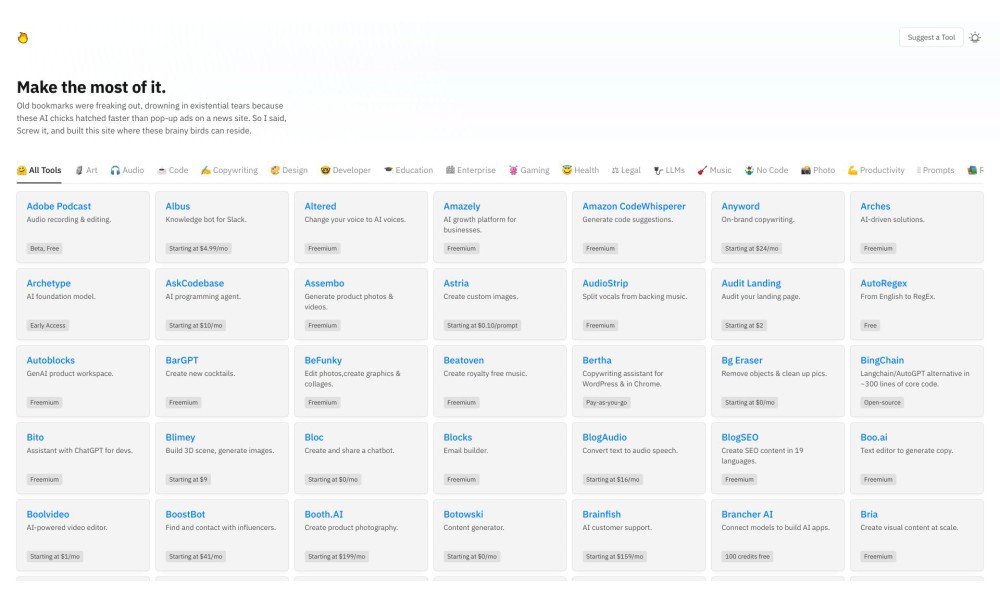The width and height of the screenshot is (1000, 600).
Task: Select the All Tools tab
Action: [39, 170]
